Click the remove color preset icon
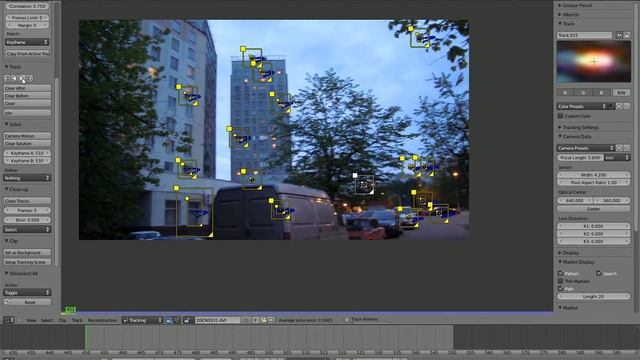 [x=627, y=106]
